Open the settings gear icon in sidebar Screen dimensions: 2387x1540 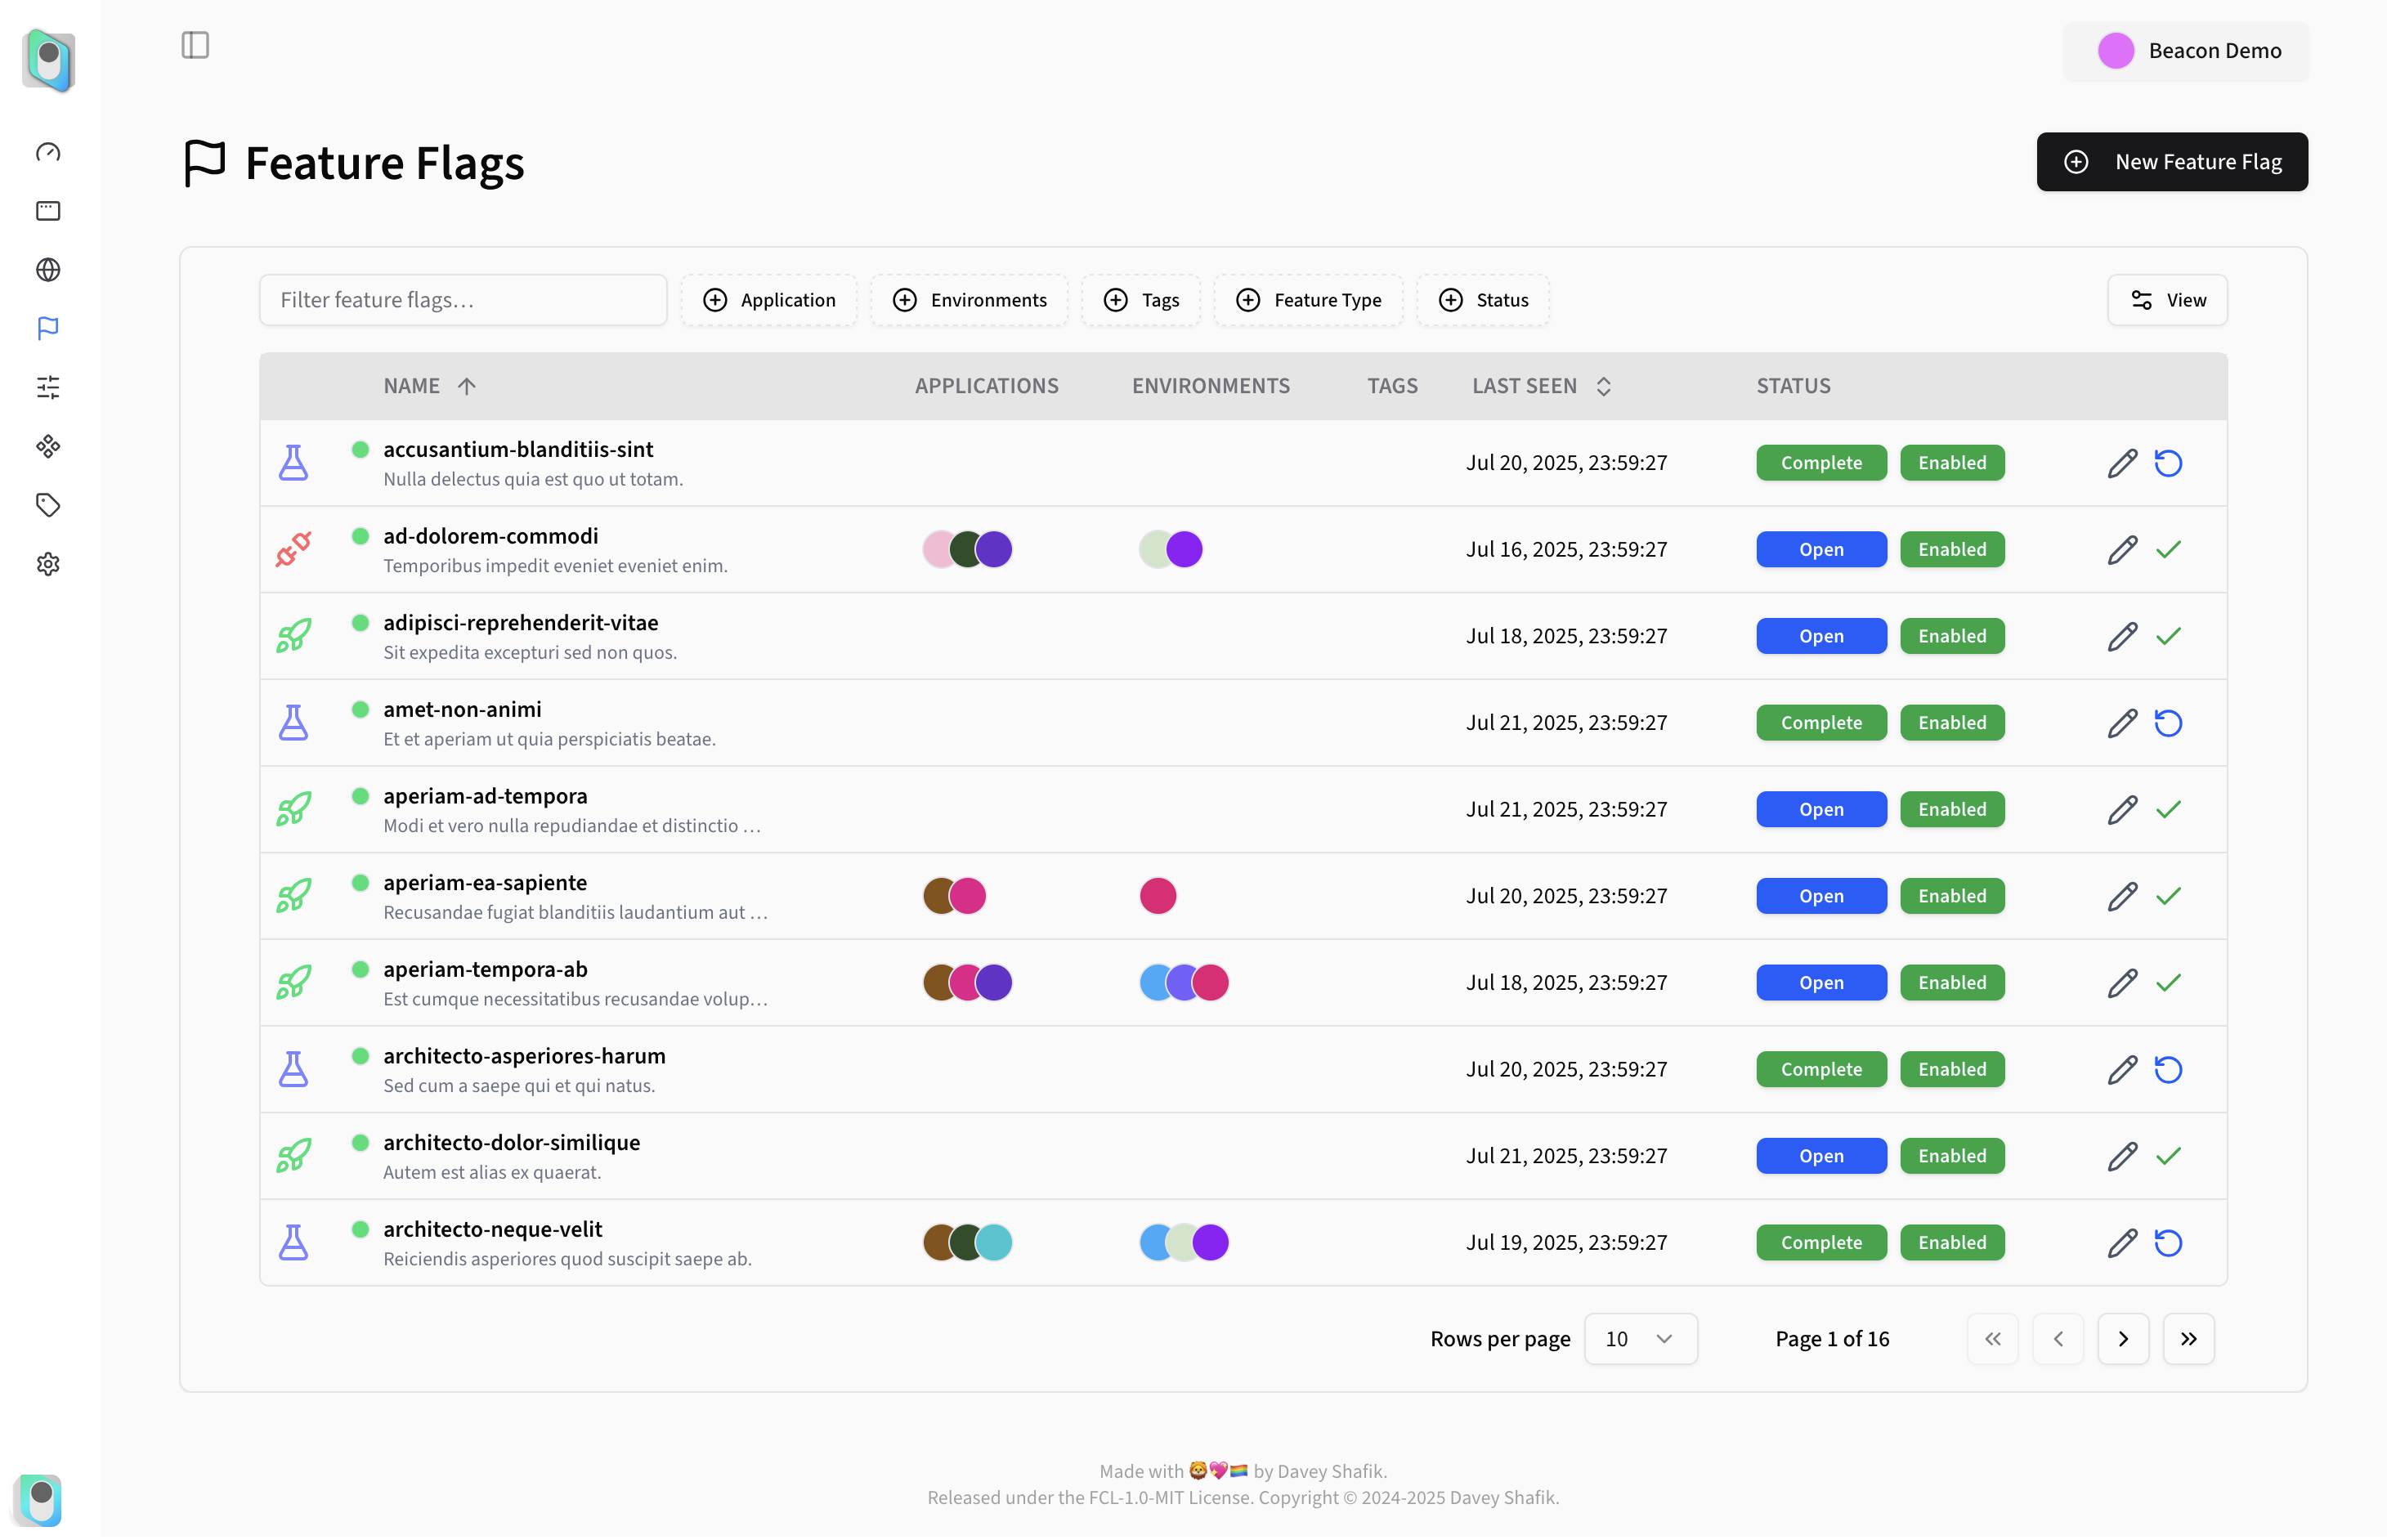(48, 564)
